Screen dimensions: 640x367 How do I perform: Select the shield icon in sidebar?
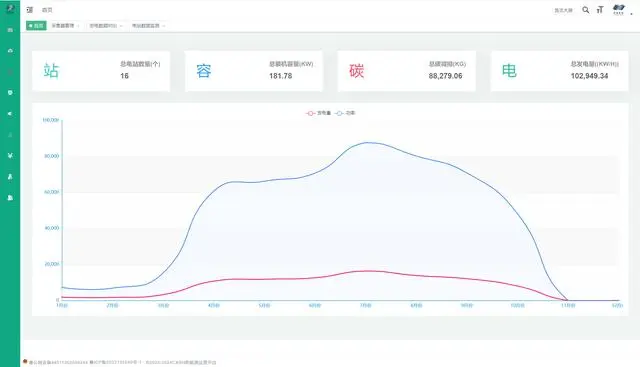(x=10, y=93)
